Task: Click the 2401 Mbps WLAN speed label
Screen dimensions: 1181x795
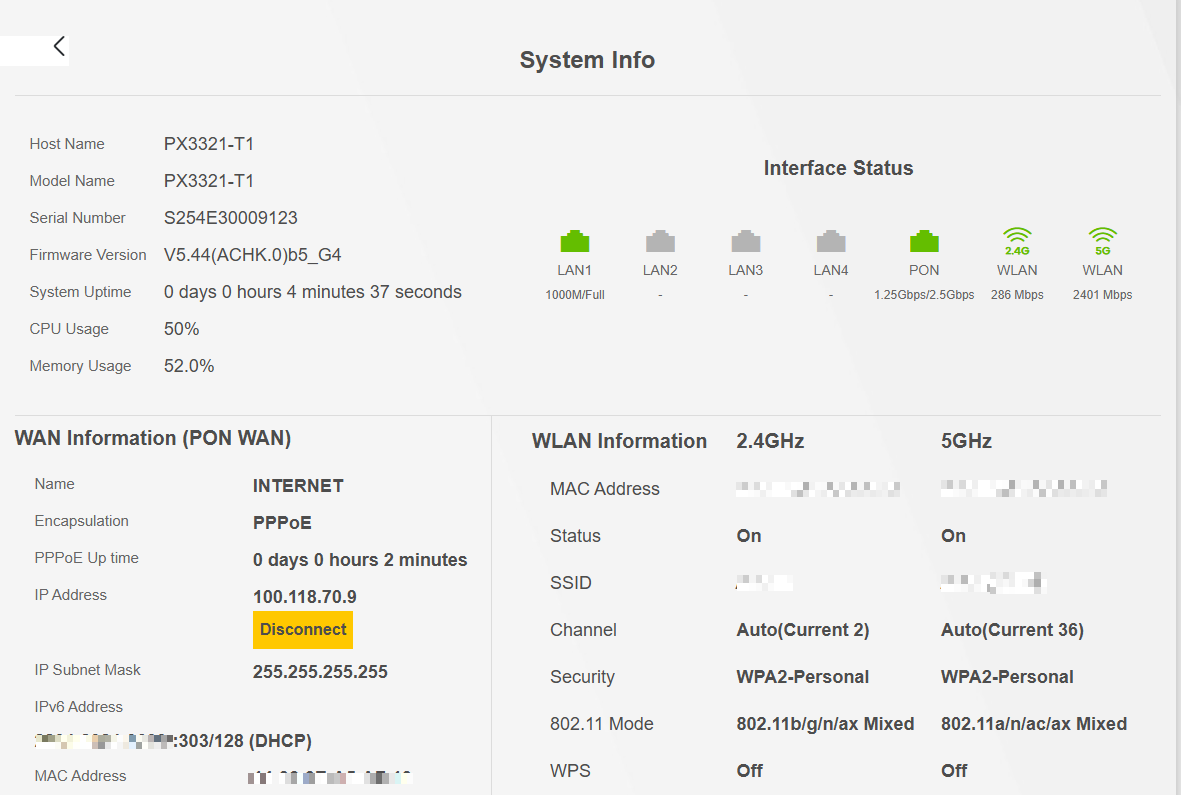Action: point(1102,295)
